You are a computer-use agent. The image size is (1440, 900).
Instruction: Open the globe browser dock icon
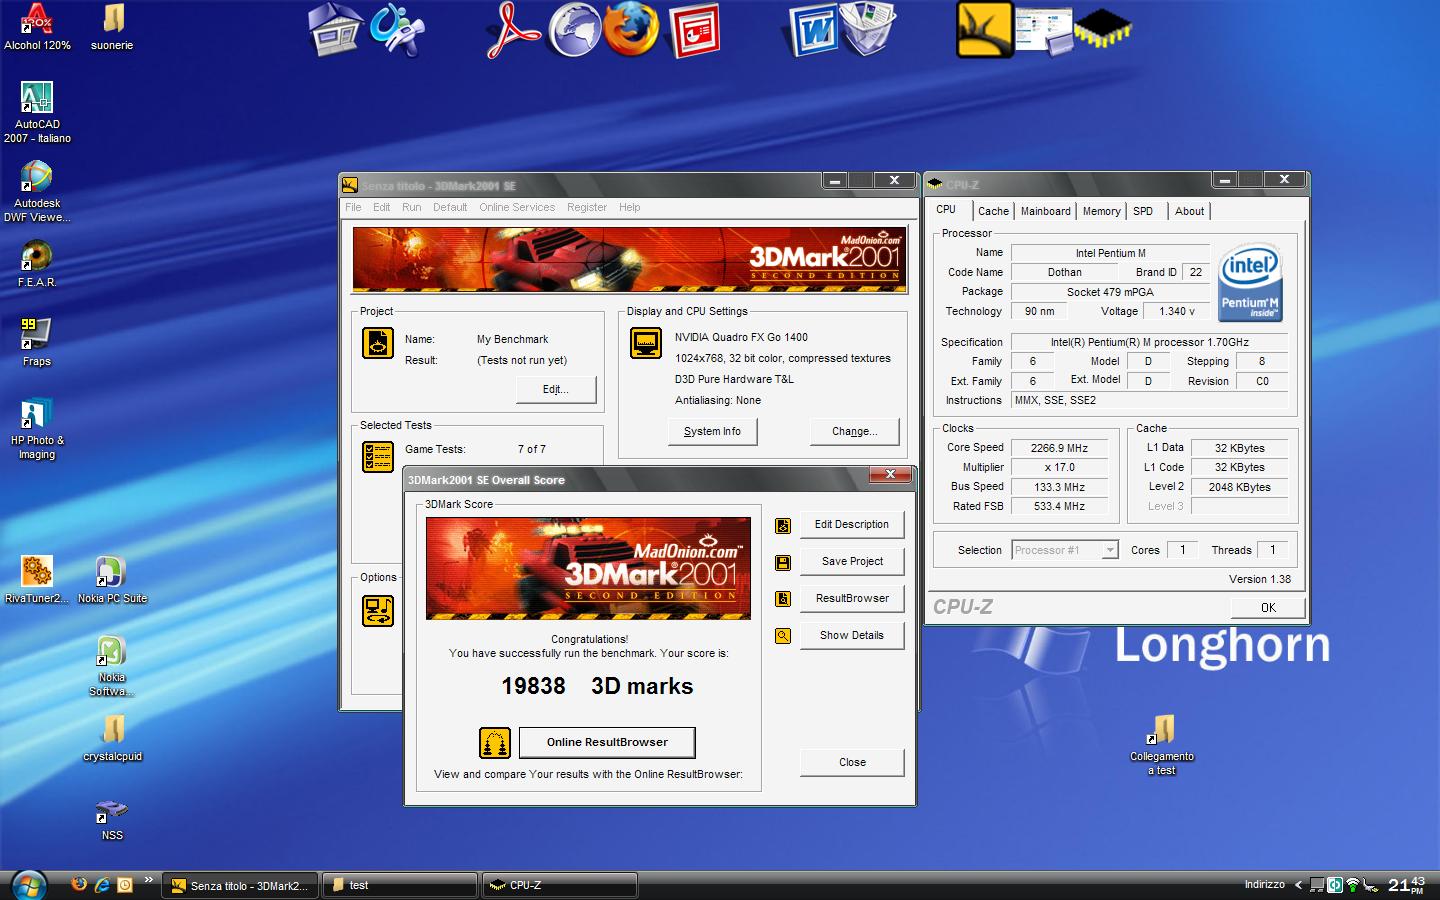(575, 30)
